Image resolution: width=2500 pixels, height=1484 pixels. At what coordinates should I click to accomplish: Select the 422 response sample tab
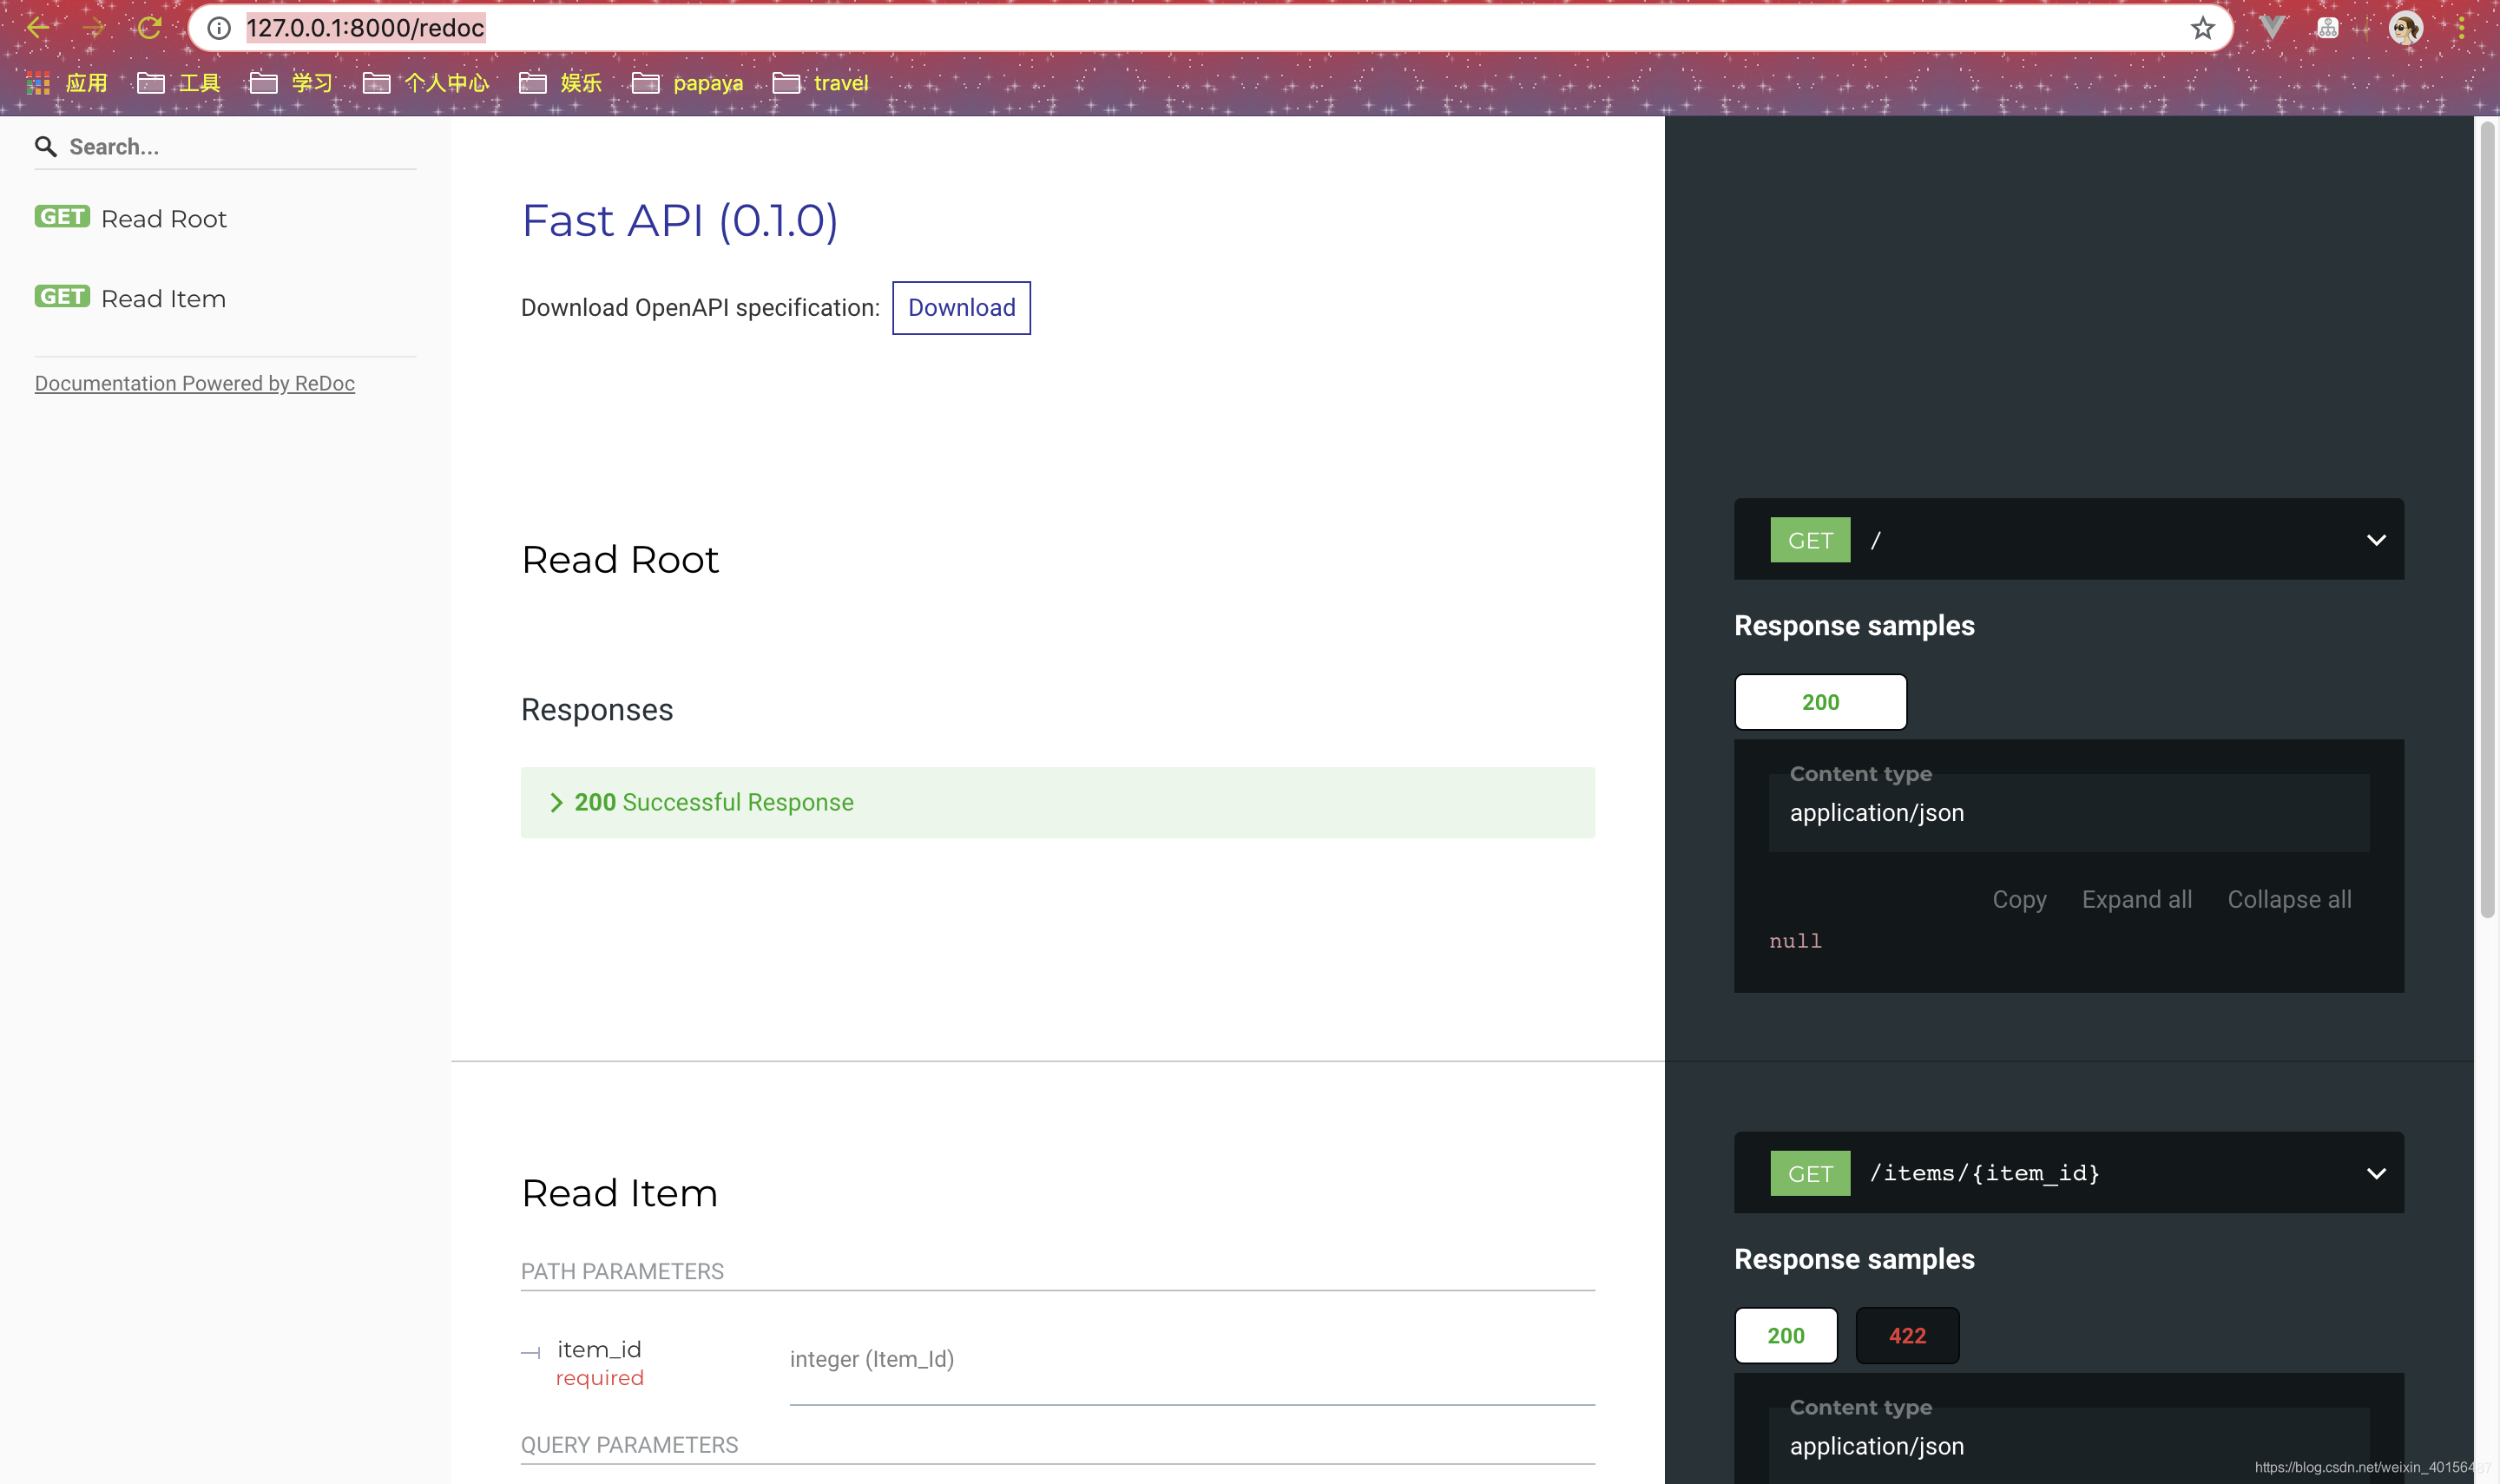[x=1907, y=1335]
